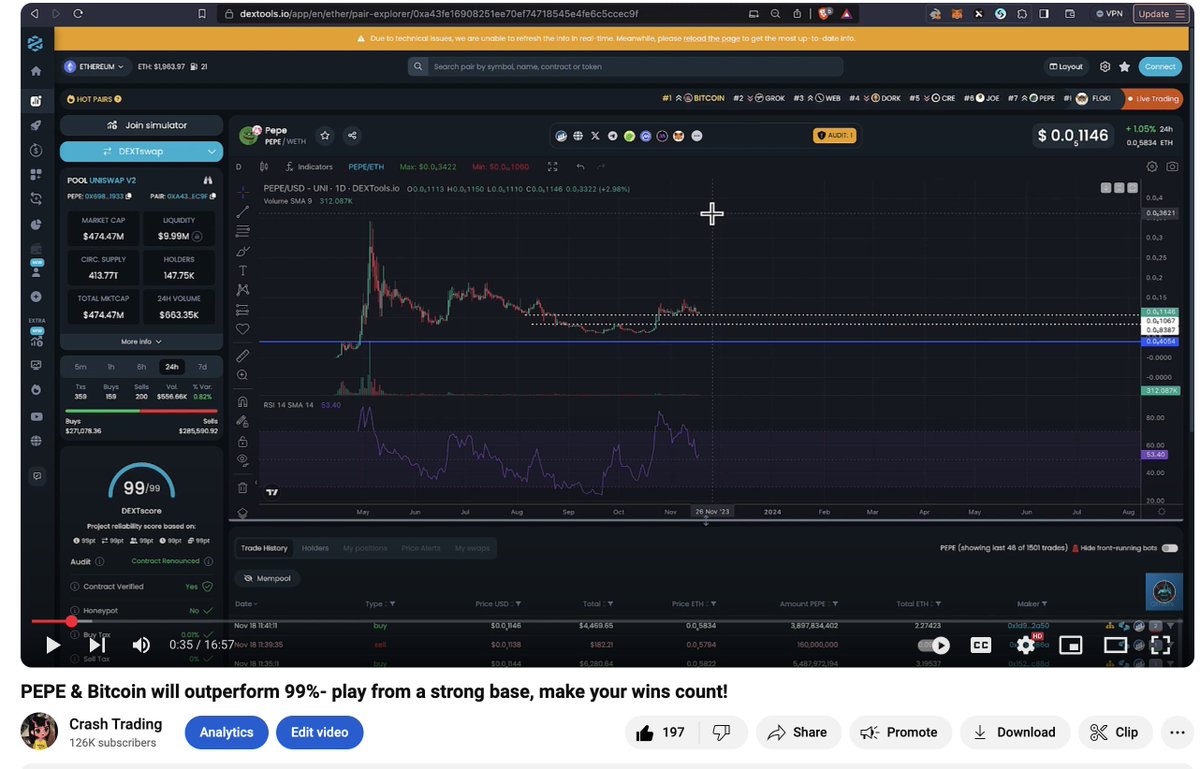Switch to Price Alerts tab
1200x769 pixels.
(420, 548)
